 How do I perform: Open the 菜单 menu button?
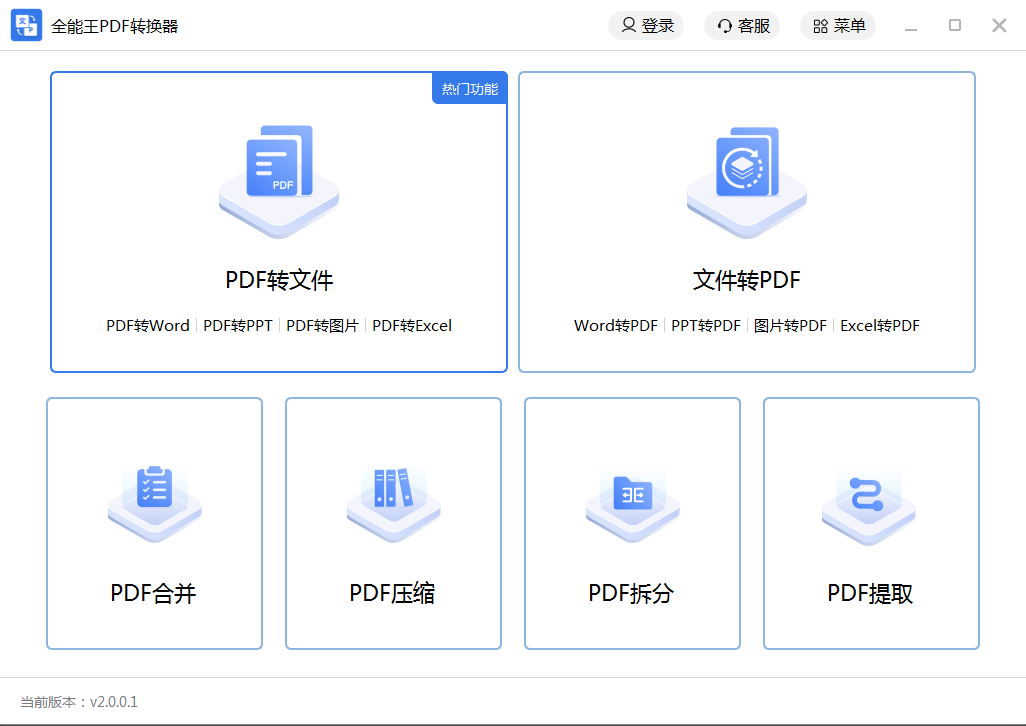[838, 26]
